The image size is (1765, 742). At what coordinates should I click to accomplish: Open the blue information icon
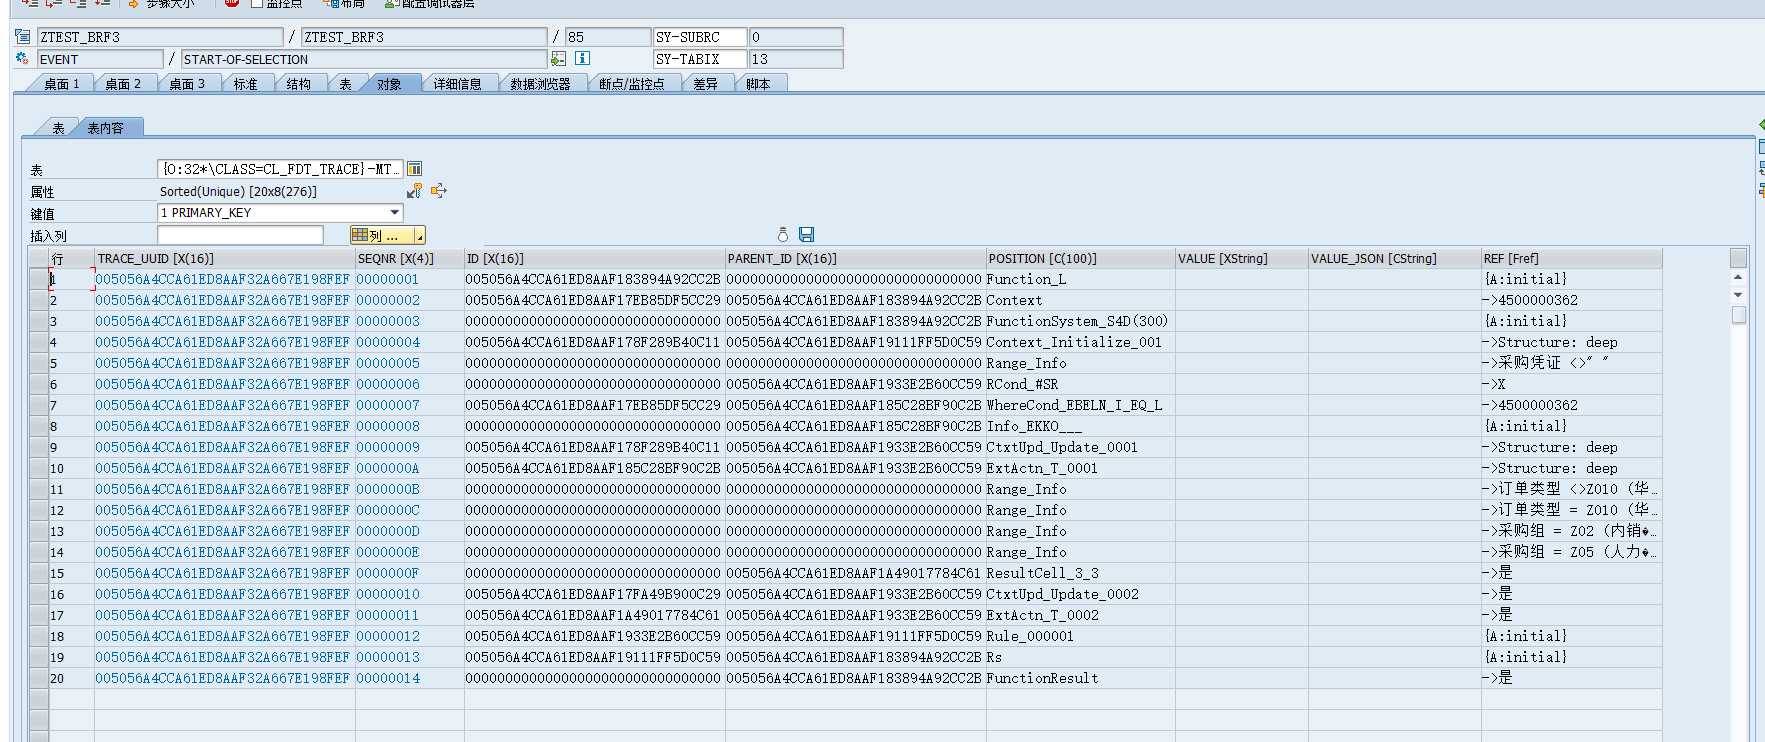582,59
